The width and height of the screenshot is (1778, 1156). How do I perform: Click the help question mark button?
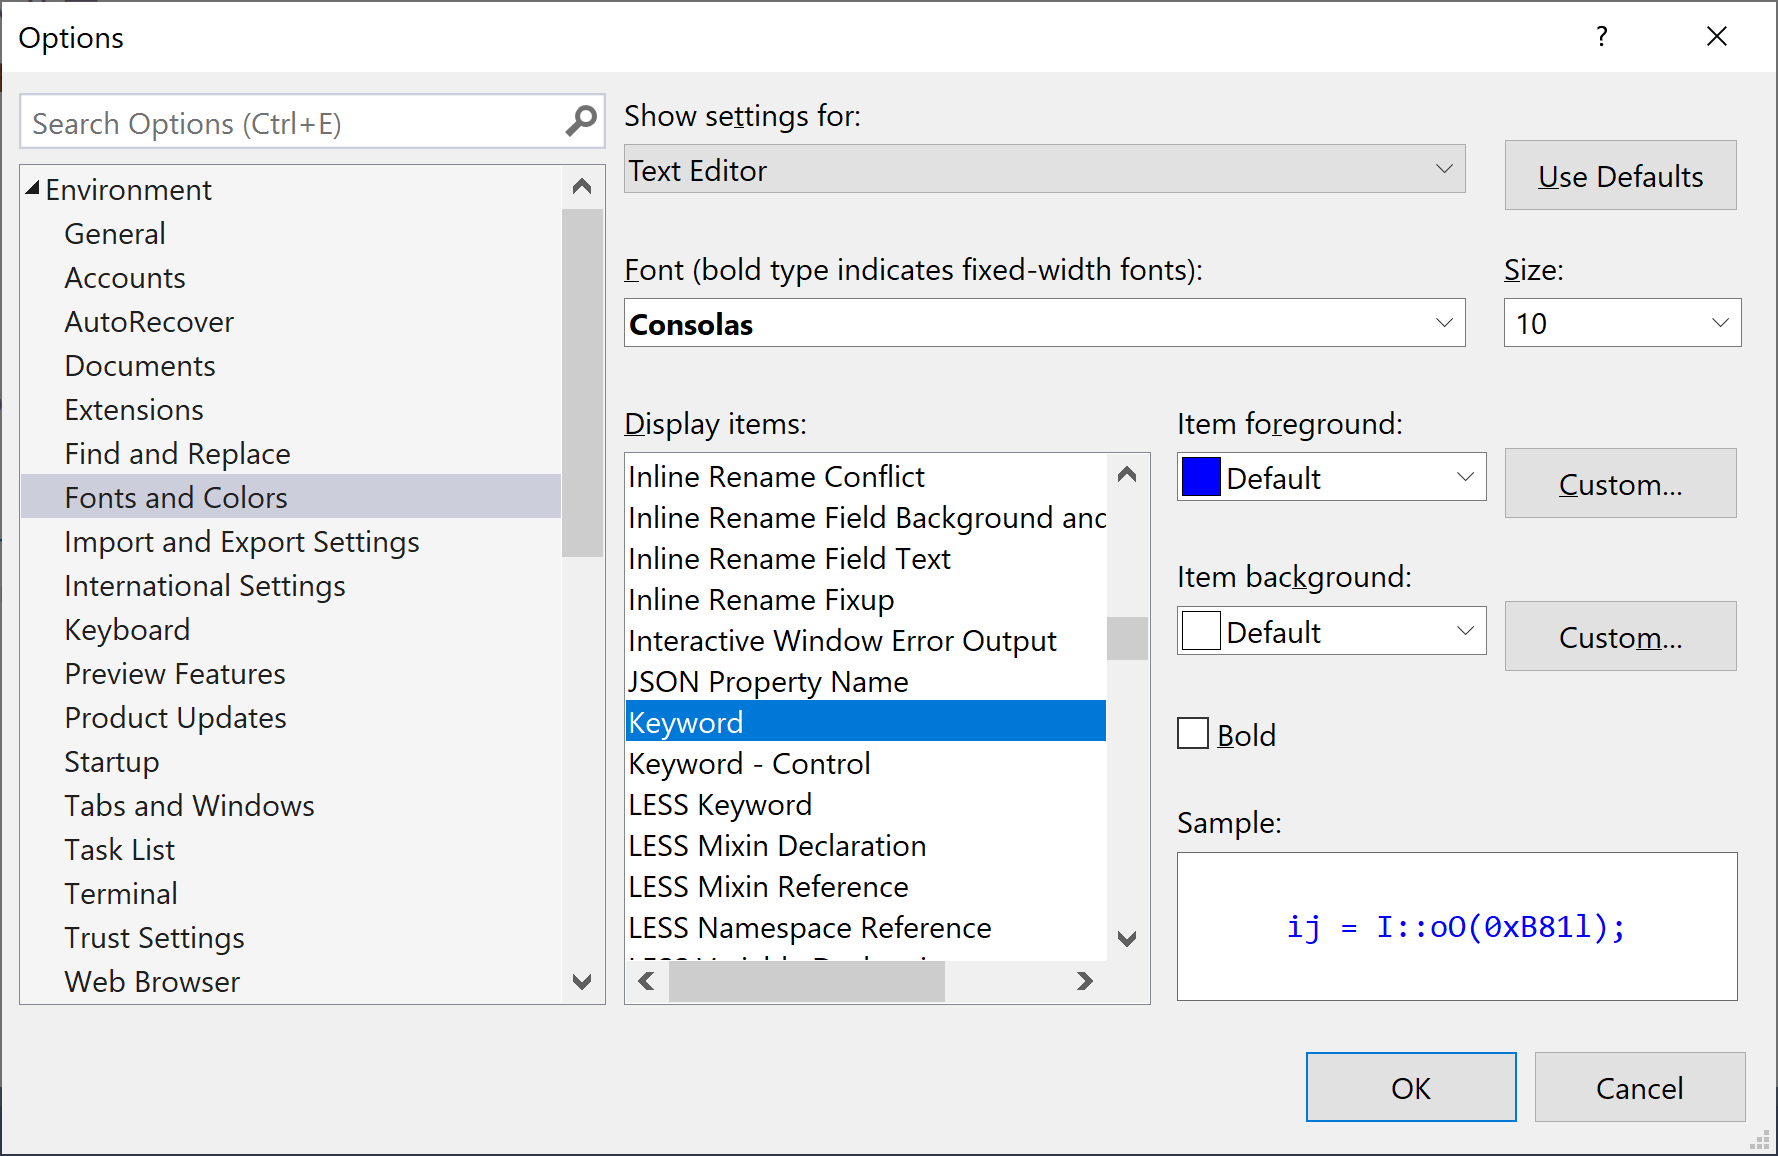click(x=1602, y=37)
